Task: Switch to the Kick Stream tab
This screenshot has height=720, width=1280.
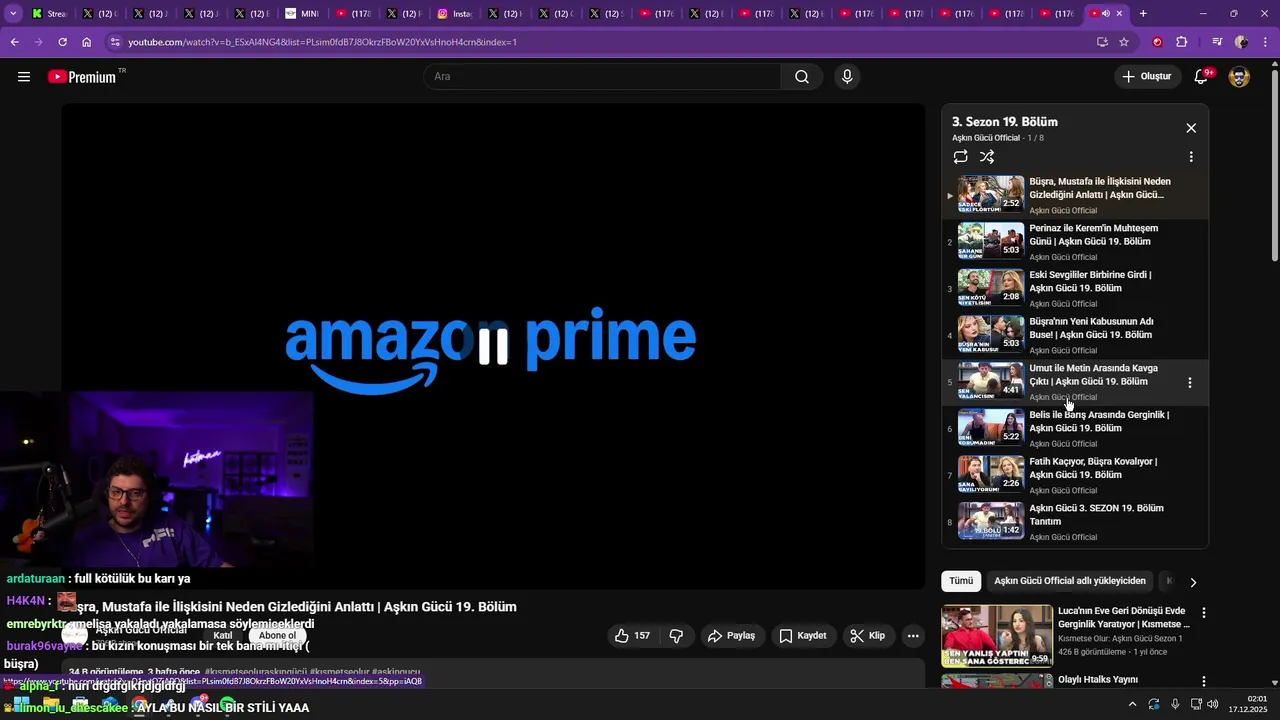Action: pos(48,14)
